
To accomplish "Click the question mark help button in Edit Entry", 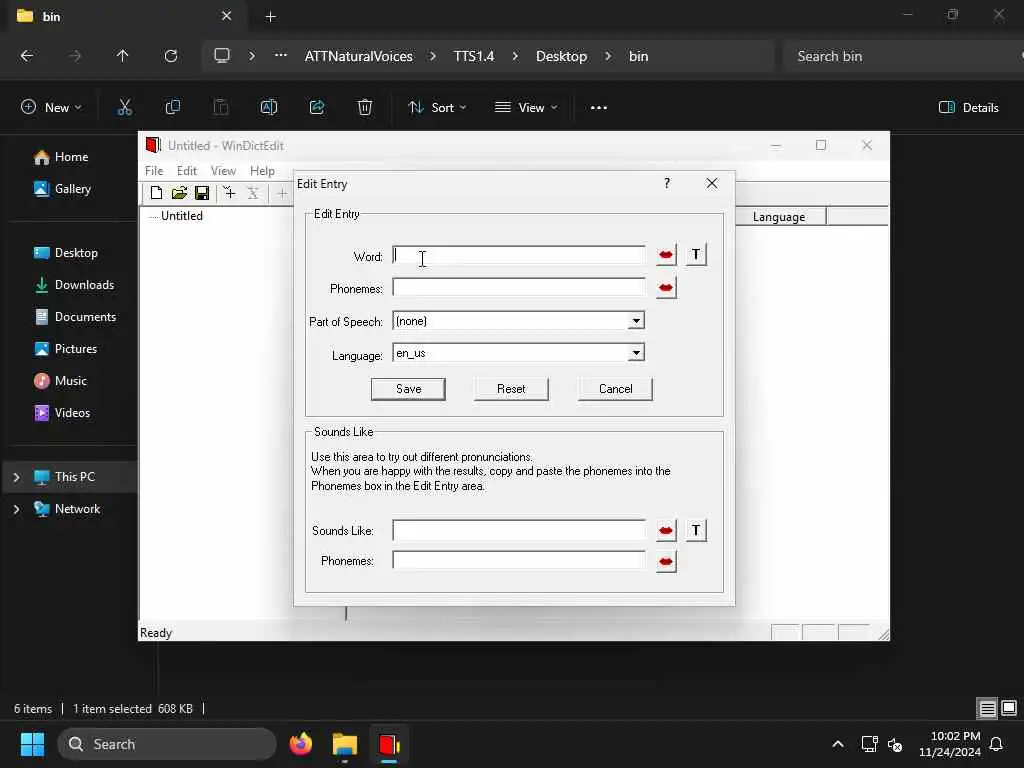I will pos(667,184).
